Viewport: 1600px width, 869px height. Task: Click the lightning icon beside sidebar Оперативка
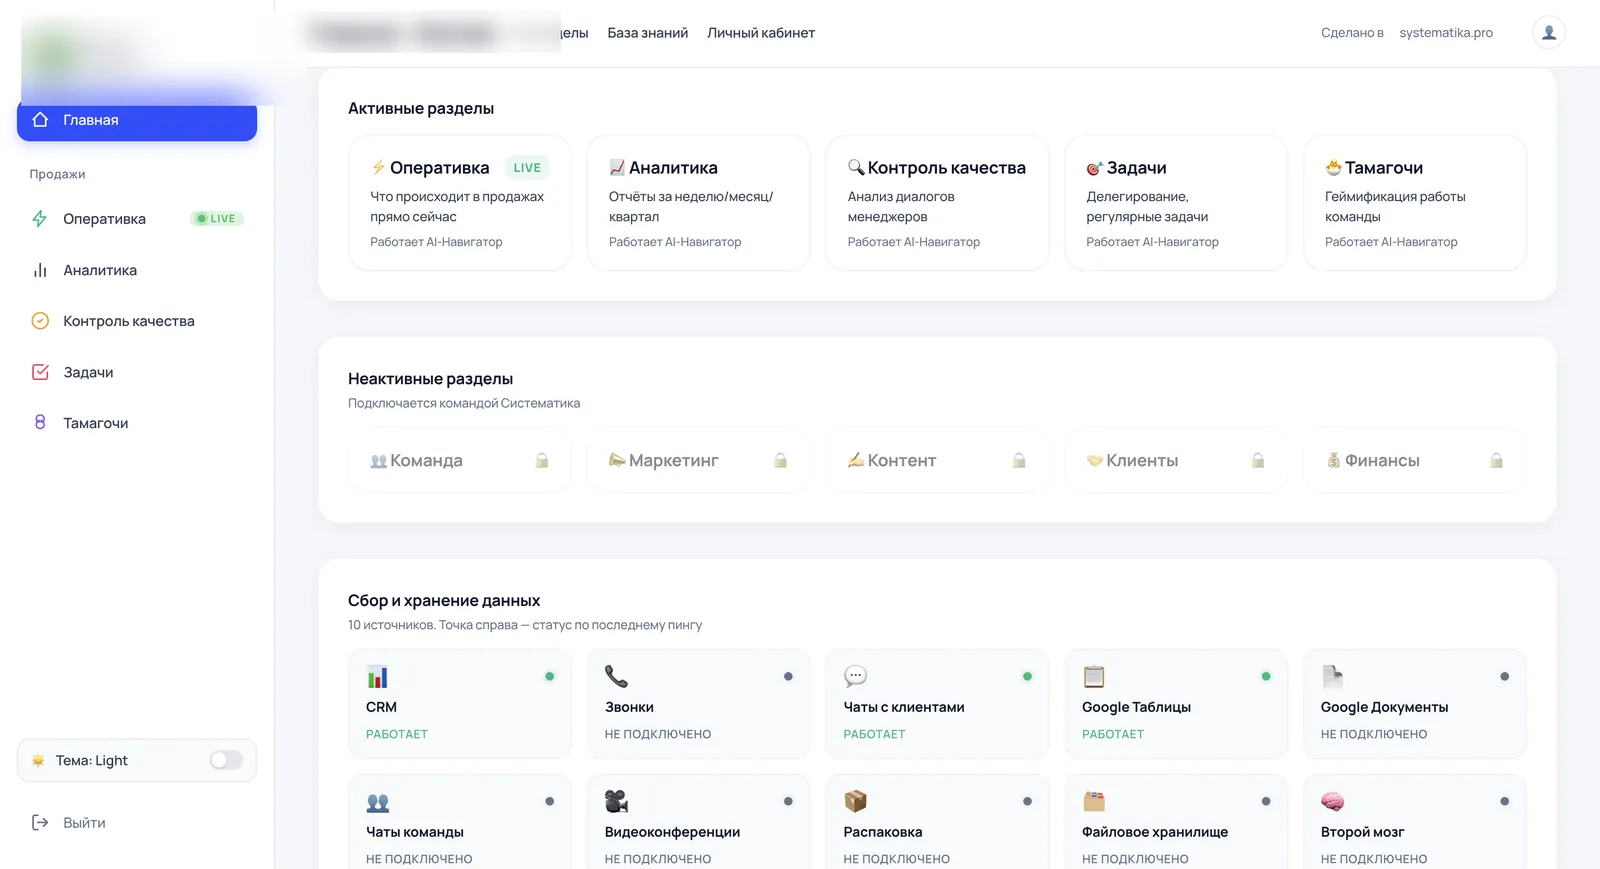pyautogui.click(x=40, y=219)
